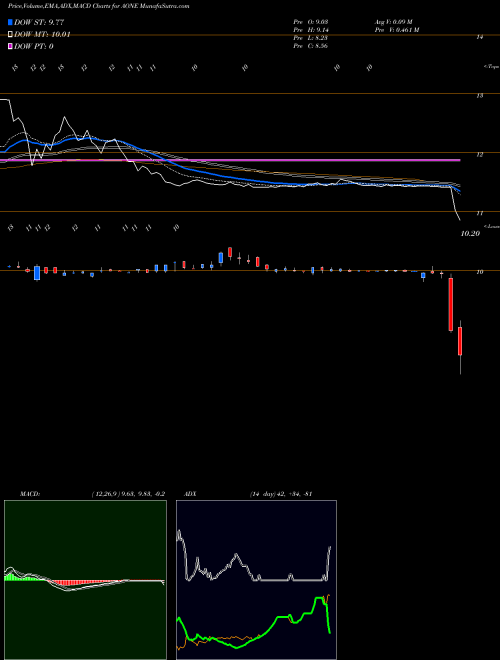Open the ADX indicator chart panel

[256, 580]
